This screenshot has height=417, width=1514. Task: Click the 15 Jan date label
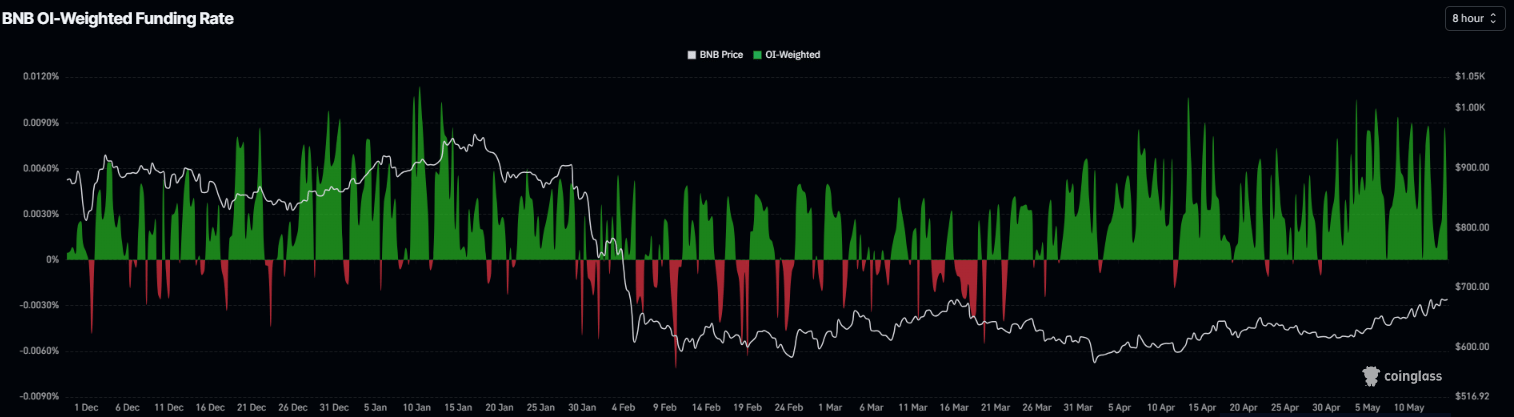[x=458, y=408]
